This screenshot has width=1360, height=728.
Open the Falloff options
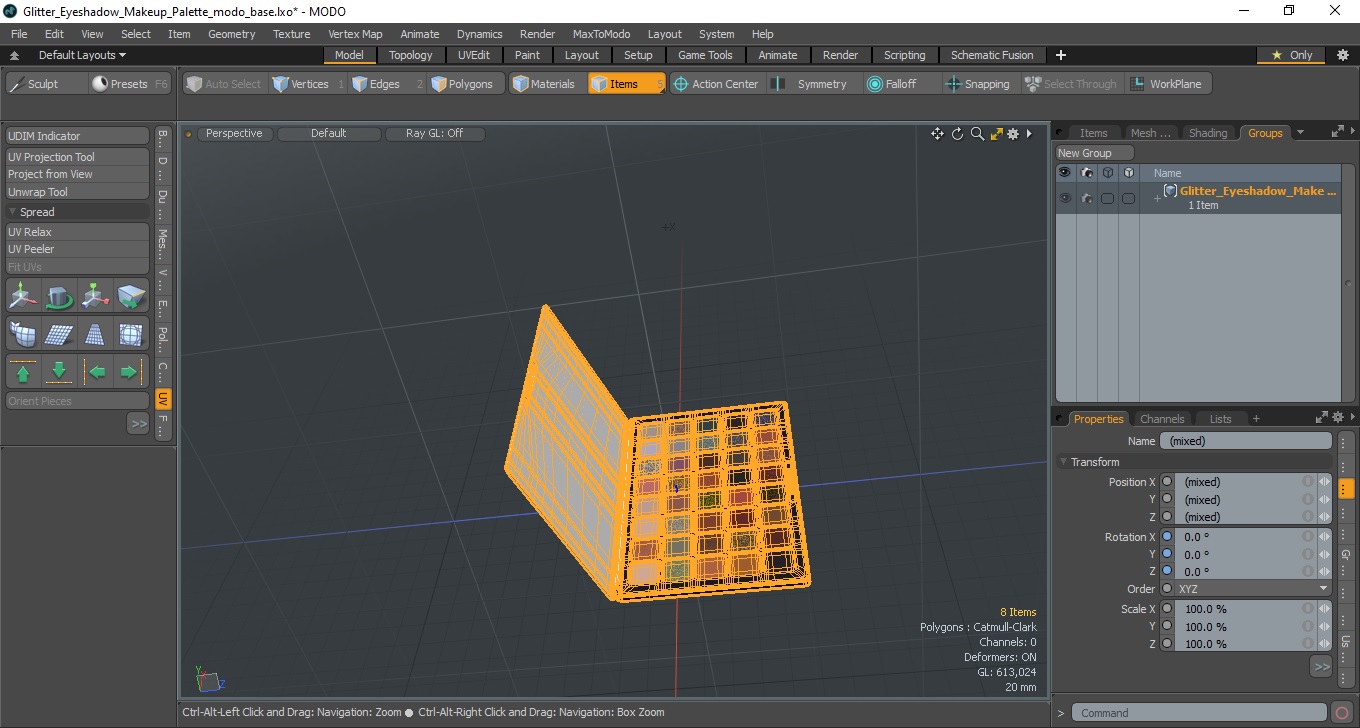point(901,84)
